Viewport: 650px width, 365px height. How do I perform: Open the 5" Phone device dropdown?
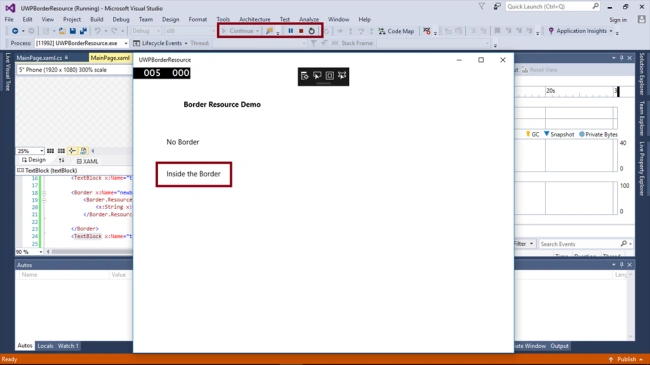point(75,70)
